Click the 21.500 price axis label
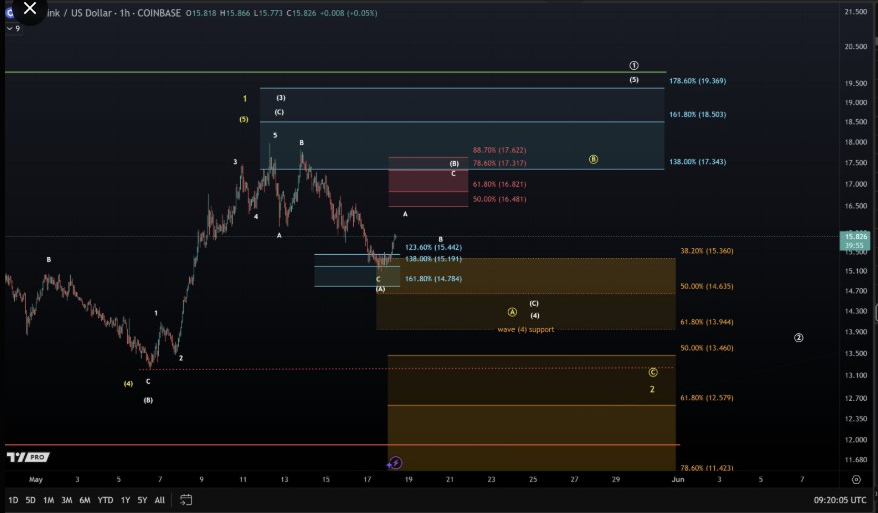The height and width of the screenshot is (513, 878). tap(856, 12)
